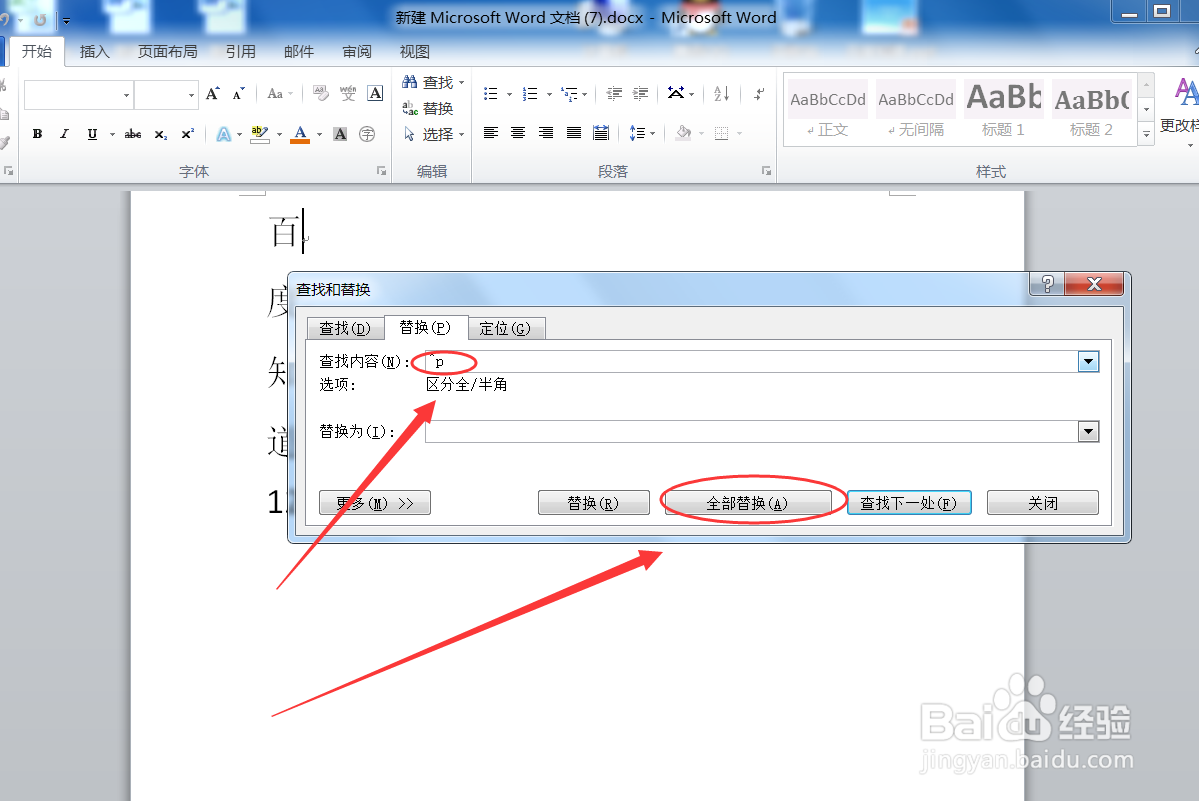Click the Find Next button

[909, 503]
